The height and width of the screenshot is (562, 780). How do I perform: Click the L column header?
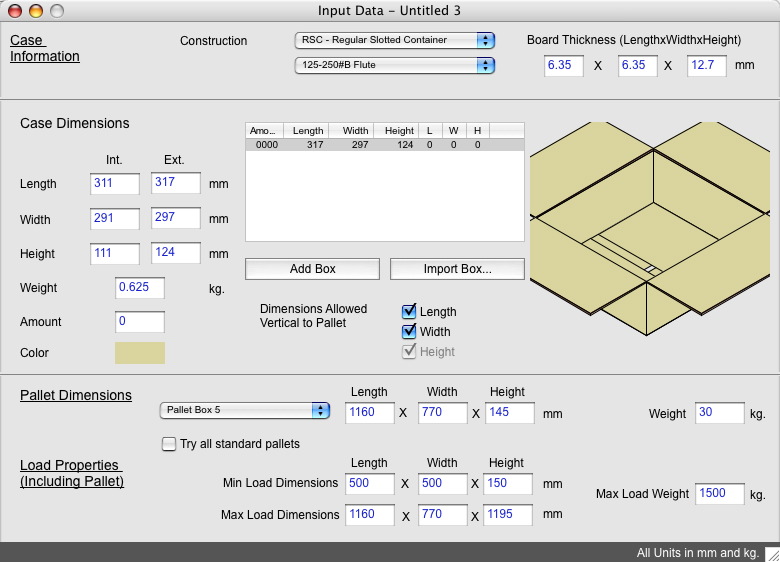pos(430,131)
